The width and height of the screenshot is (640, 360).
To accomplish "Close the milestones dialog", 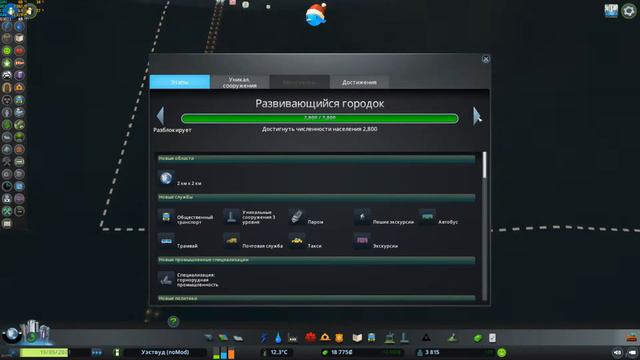I will (486, 59).
